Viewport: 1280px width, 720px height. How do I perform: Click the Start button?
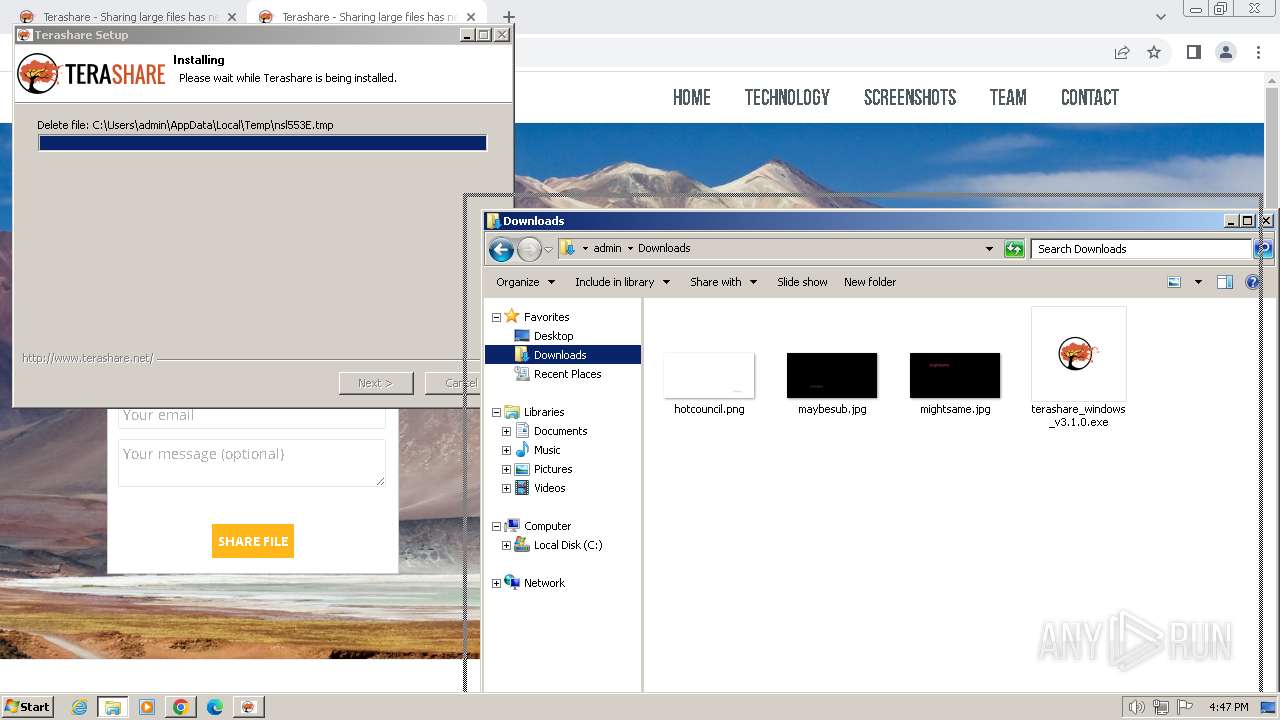(28, 707)
